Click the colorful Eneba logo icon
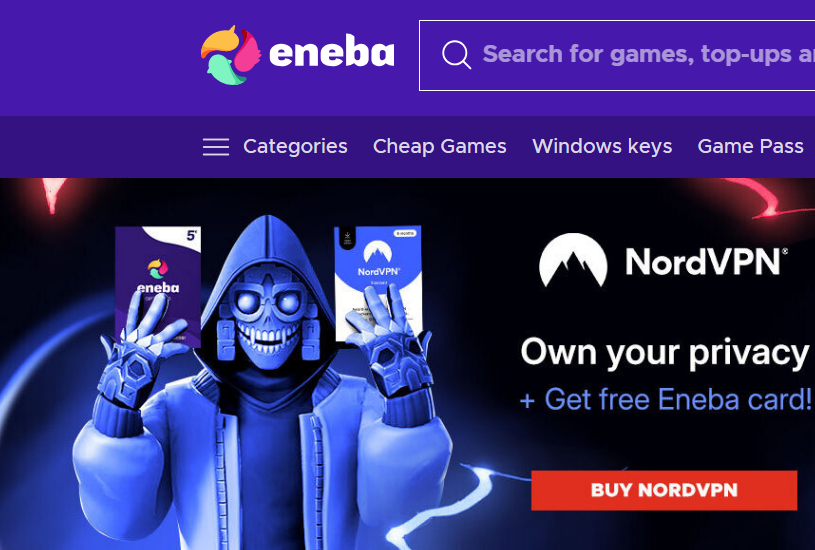Image resolution: width=815 pixels, height=550 pixels. pos(231,55)
